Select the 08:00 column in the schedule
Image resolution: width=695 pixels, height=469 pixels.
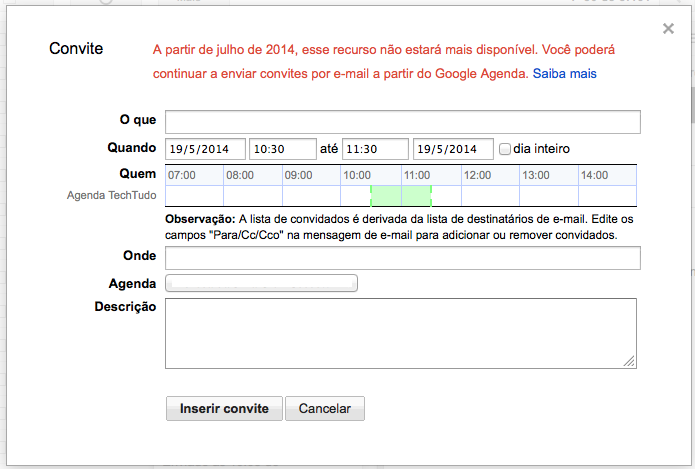pos(253,175)
